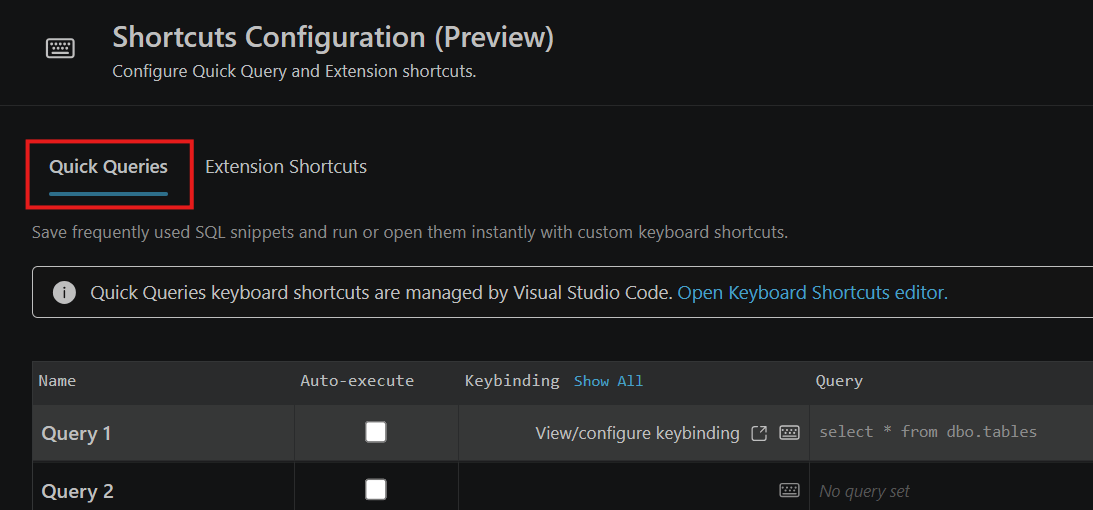Click View/configure keybinding for Query 1
Screen dimensions: 1093x510
click(637, 433)
